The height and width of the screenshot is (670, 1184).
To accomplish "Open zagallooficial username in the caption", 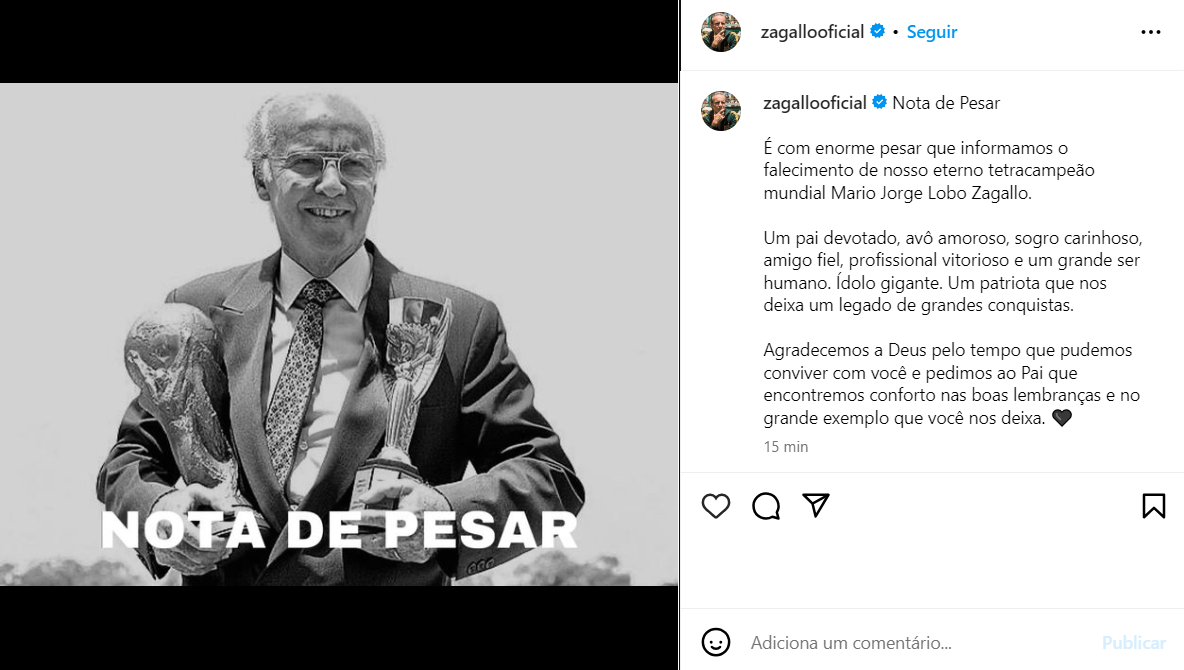I will 815,103.
